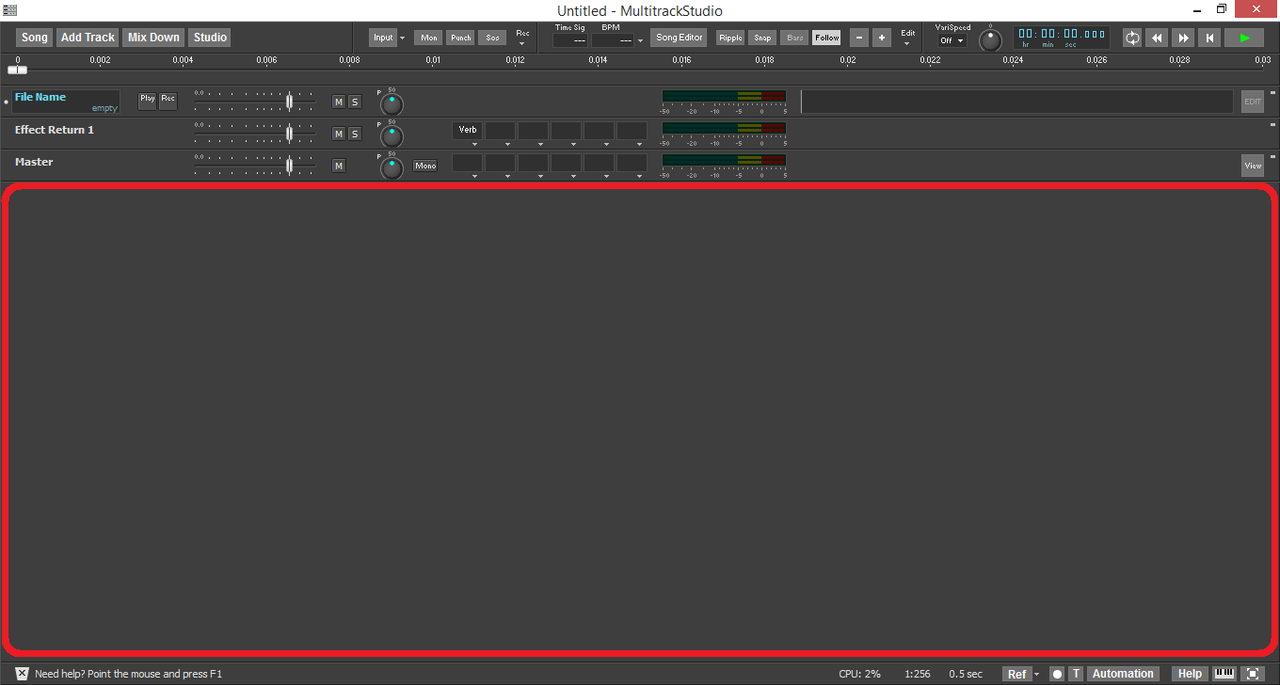Click the View button on the Master row
The height and width of the screenshot is (685, 1280).
pos(1252,166)
